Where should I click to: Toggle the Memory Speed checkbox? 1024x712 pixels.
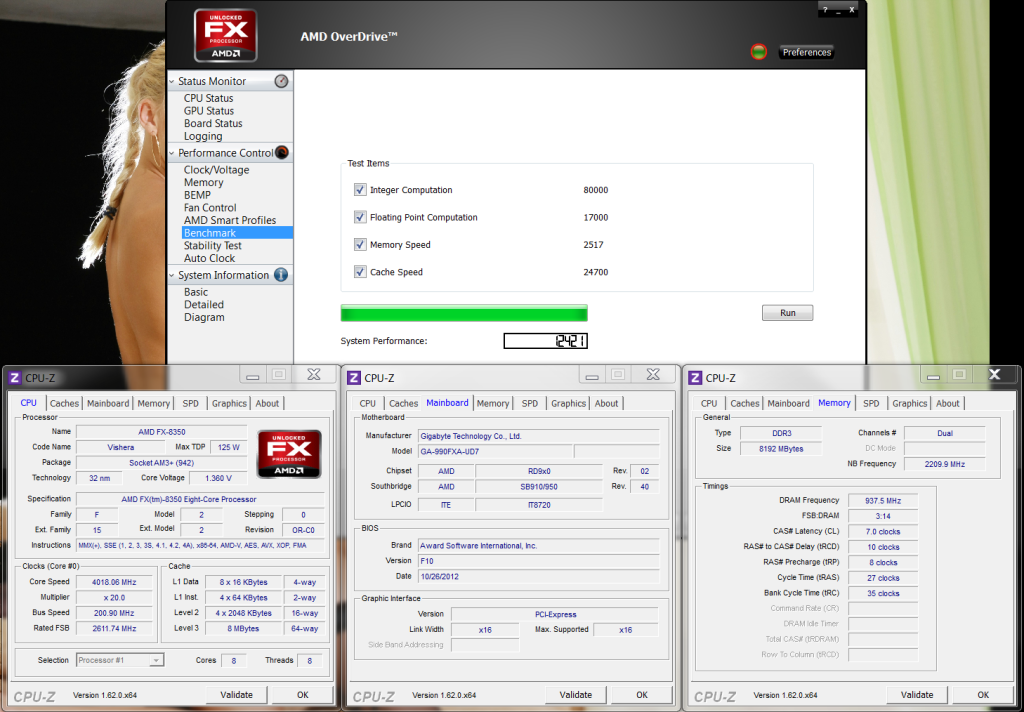(360, 244)
